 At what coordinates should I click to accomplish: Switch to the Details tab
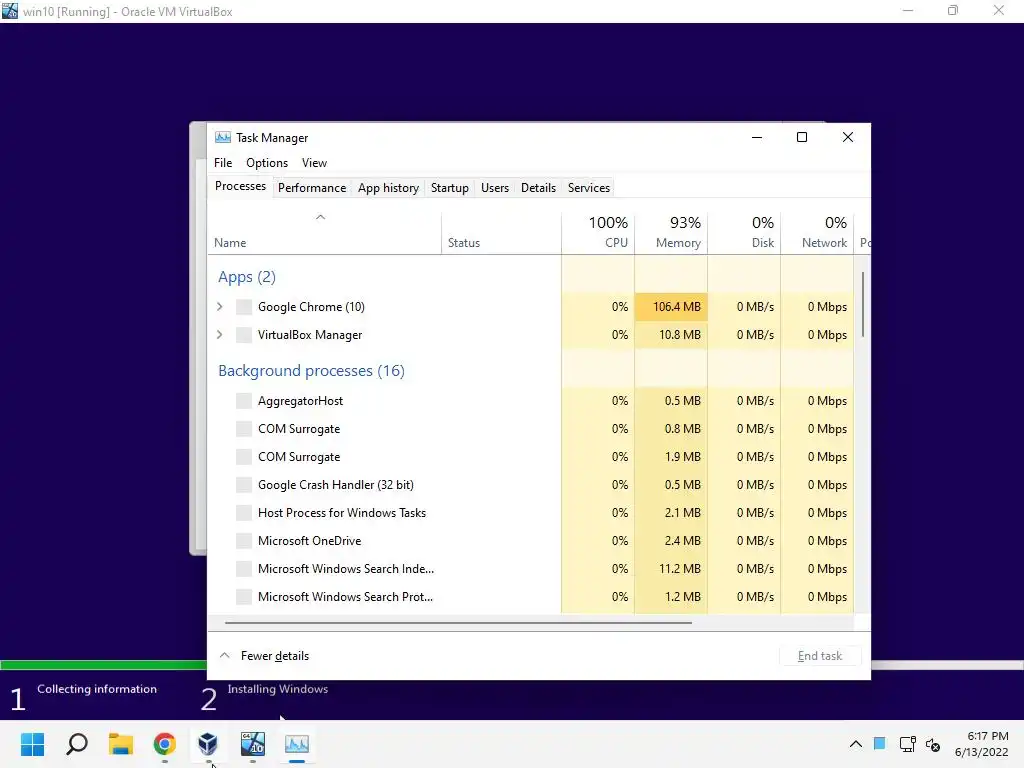click(538, 188)
